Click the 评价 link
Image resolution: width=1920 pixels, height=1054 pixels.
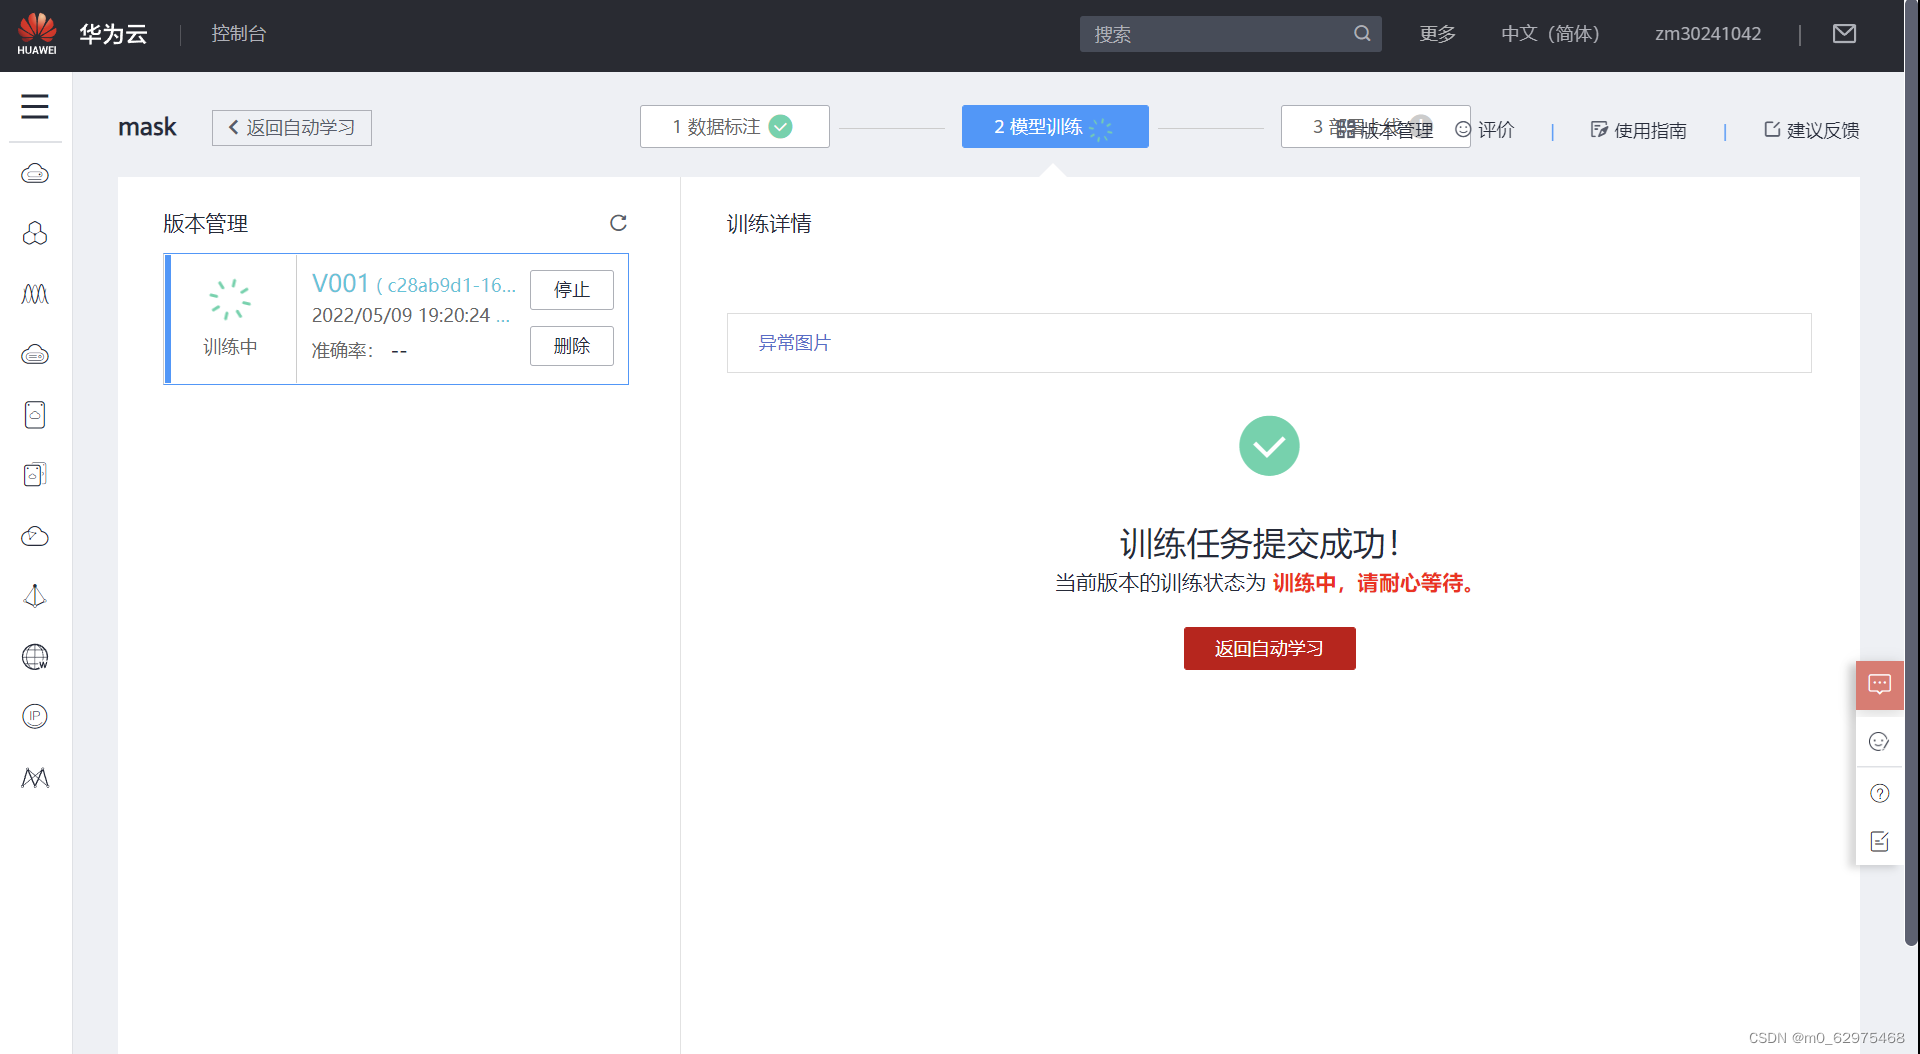tap(1485, 130)
